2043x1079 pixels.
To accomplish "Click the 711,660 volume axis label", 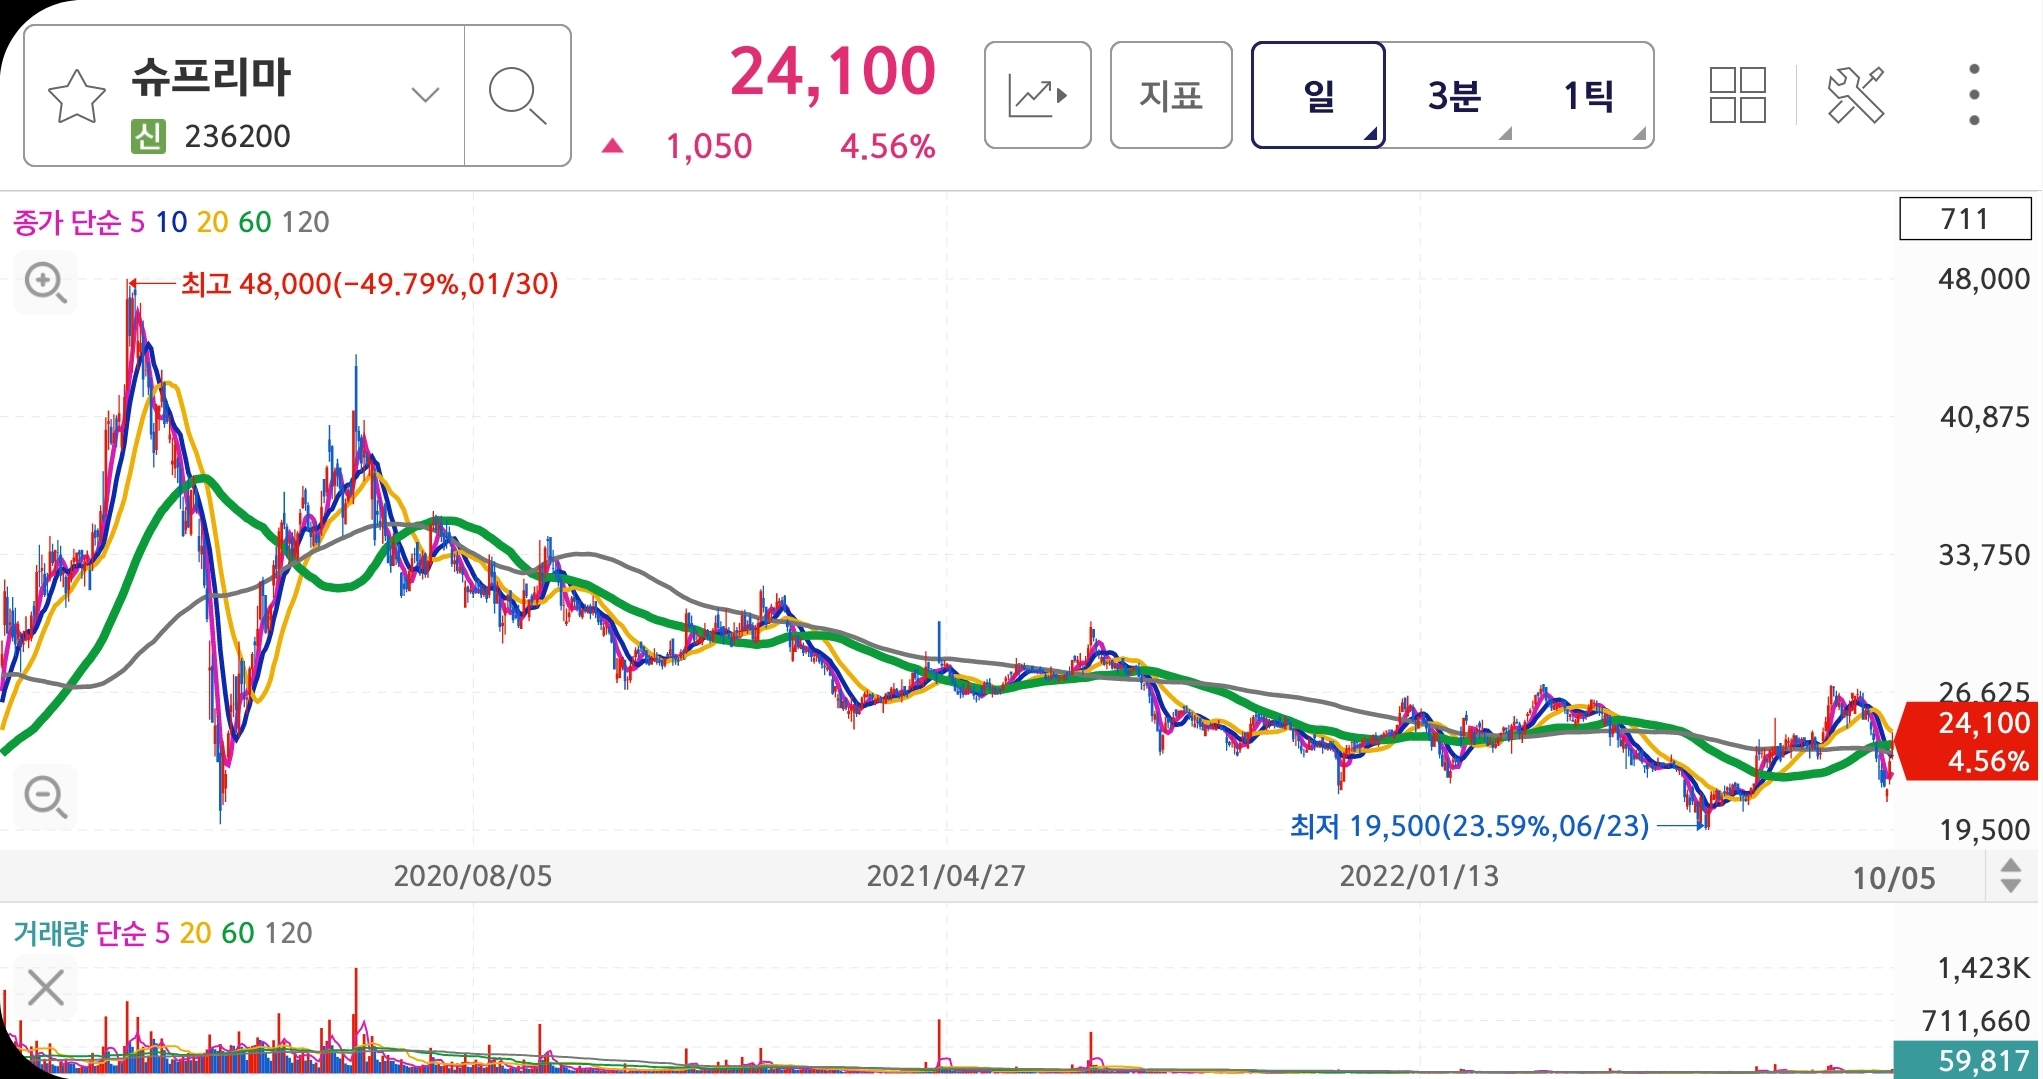I will (1976, 1021).
